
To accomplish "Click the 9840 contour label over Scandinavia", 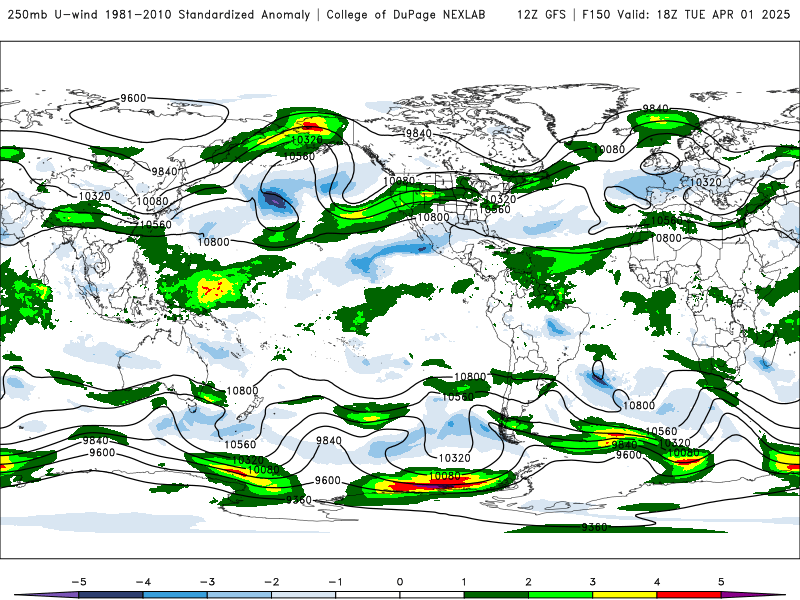I will (655, 108).
